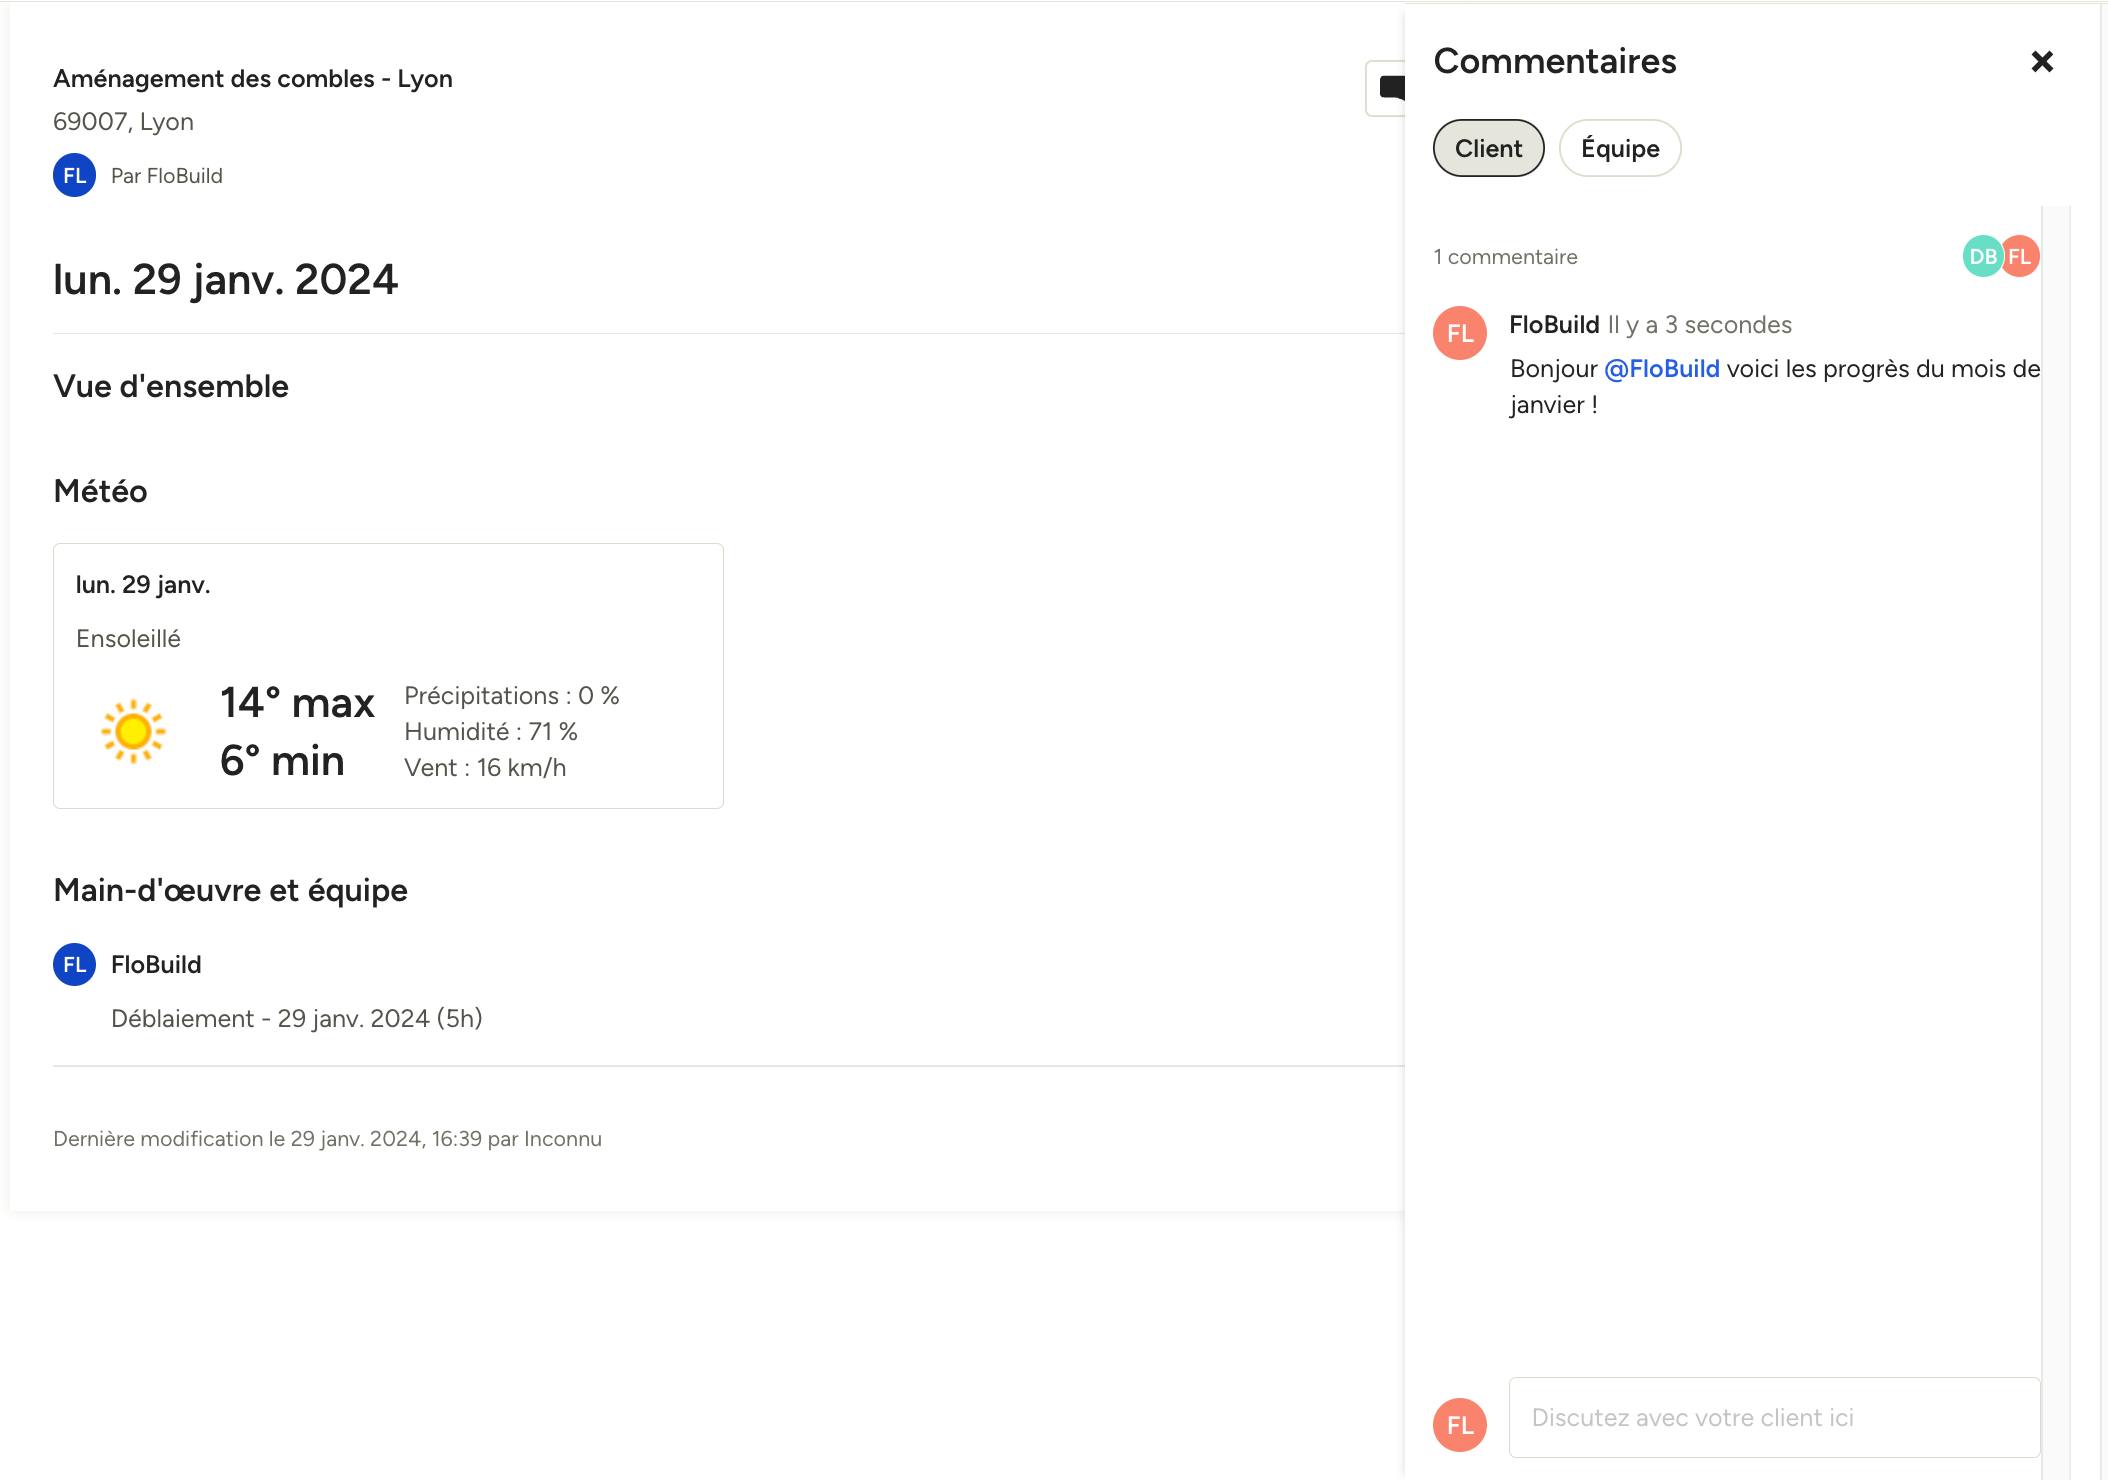This screenshot has width=2108, height=1480.
Task: Click the blue FL avatar next to 'Par FloBuild'
Action: [74, 175]
